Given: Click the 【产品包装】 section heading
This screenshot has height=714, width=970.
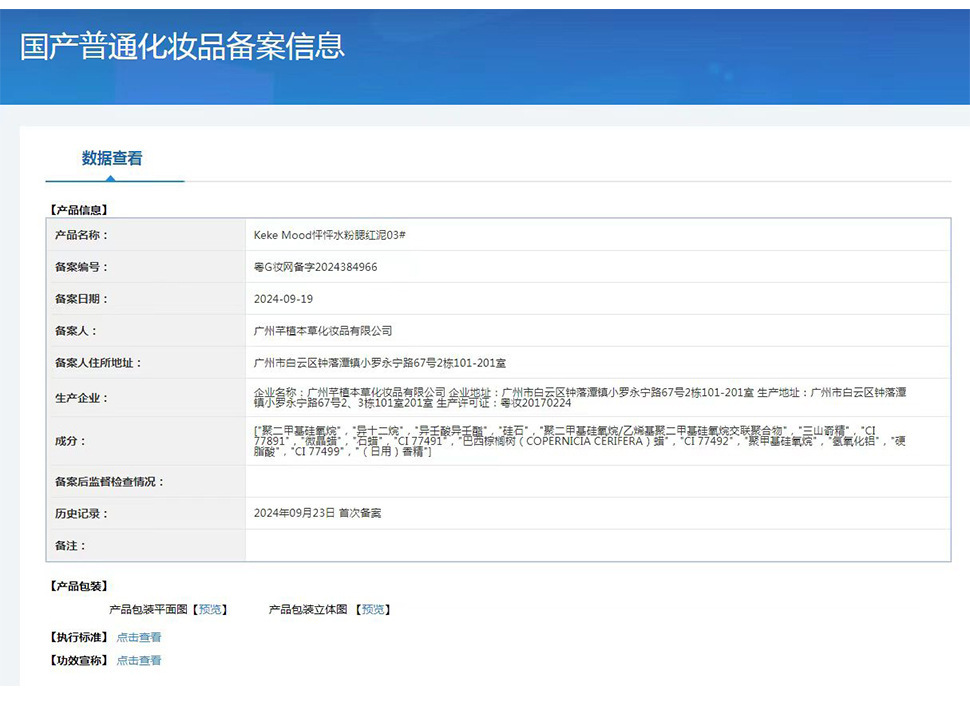Looking at the screenshot, I should 79,587.
